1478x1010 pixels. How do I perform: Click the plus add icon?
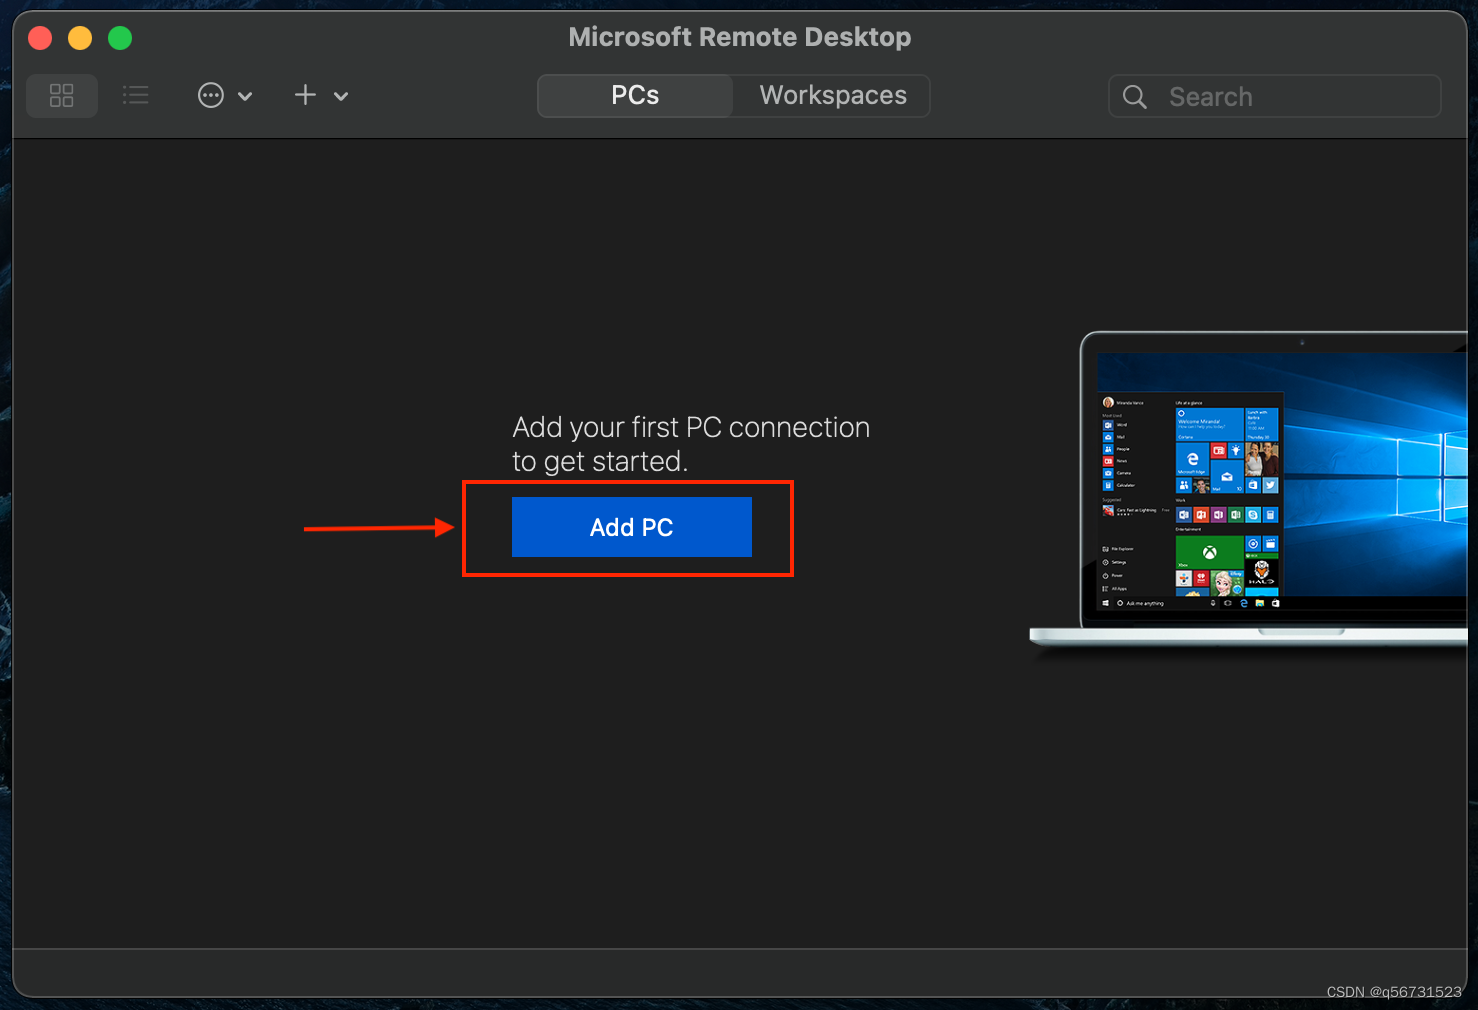coord(305,95)
